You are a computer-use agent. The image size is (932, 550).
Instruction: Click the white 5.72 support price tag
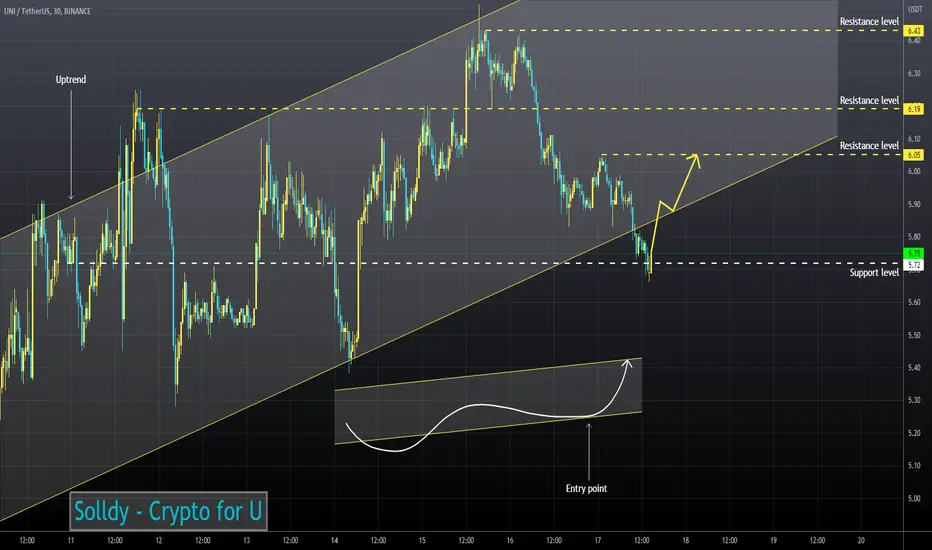click(914, 265)
